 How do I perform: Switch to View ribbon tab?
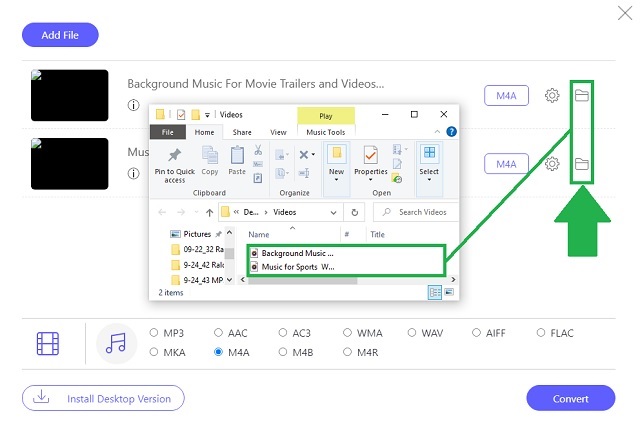(278, 132)
